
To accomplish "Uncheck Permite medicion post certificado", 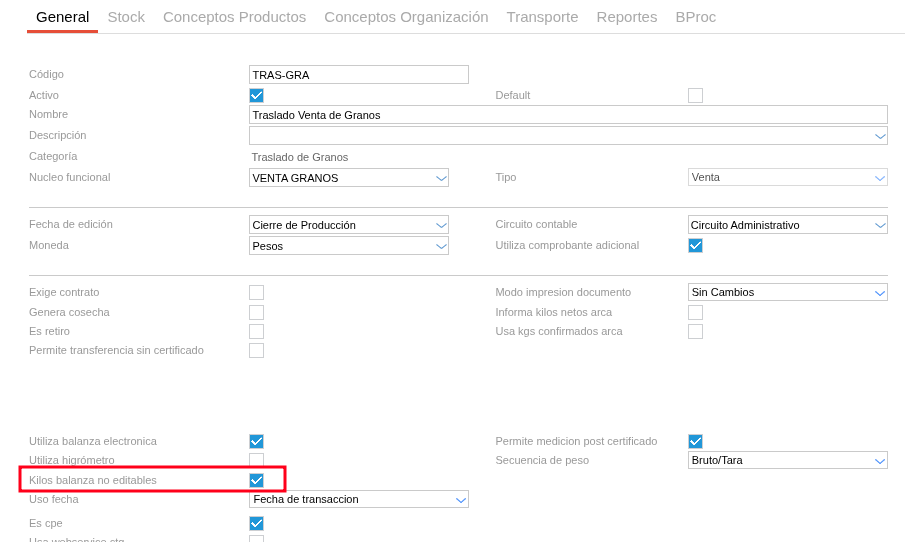I will (x=695, y=442).
